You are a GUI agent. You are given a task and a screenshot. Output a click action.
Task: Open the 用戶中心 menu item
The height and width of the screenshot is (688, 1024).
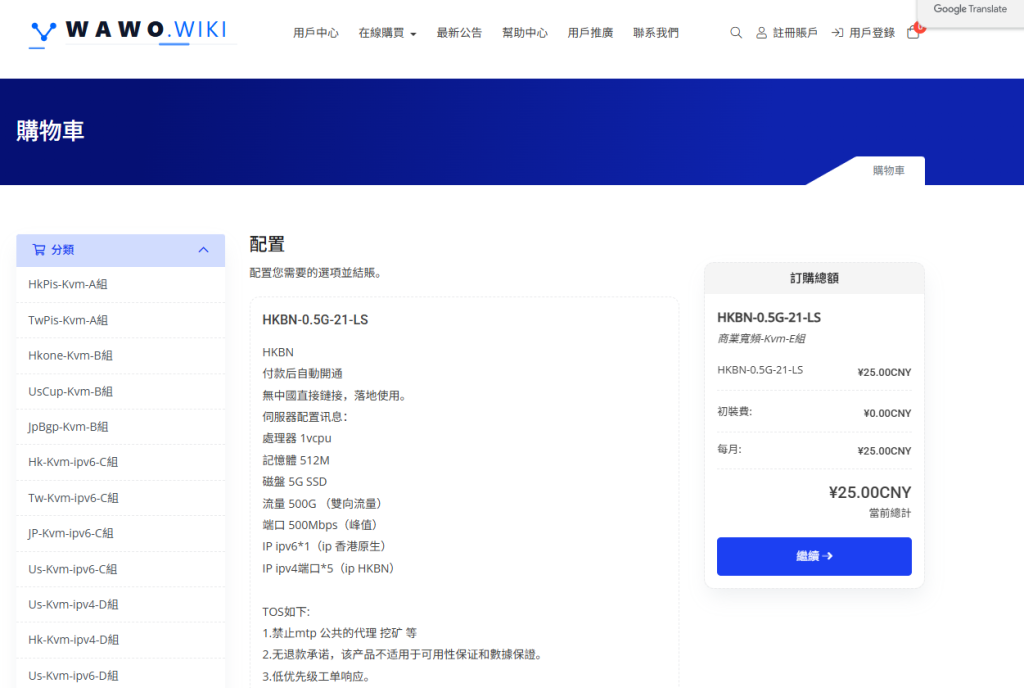pyautogui.click(x=316, y=33)
